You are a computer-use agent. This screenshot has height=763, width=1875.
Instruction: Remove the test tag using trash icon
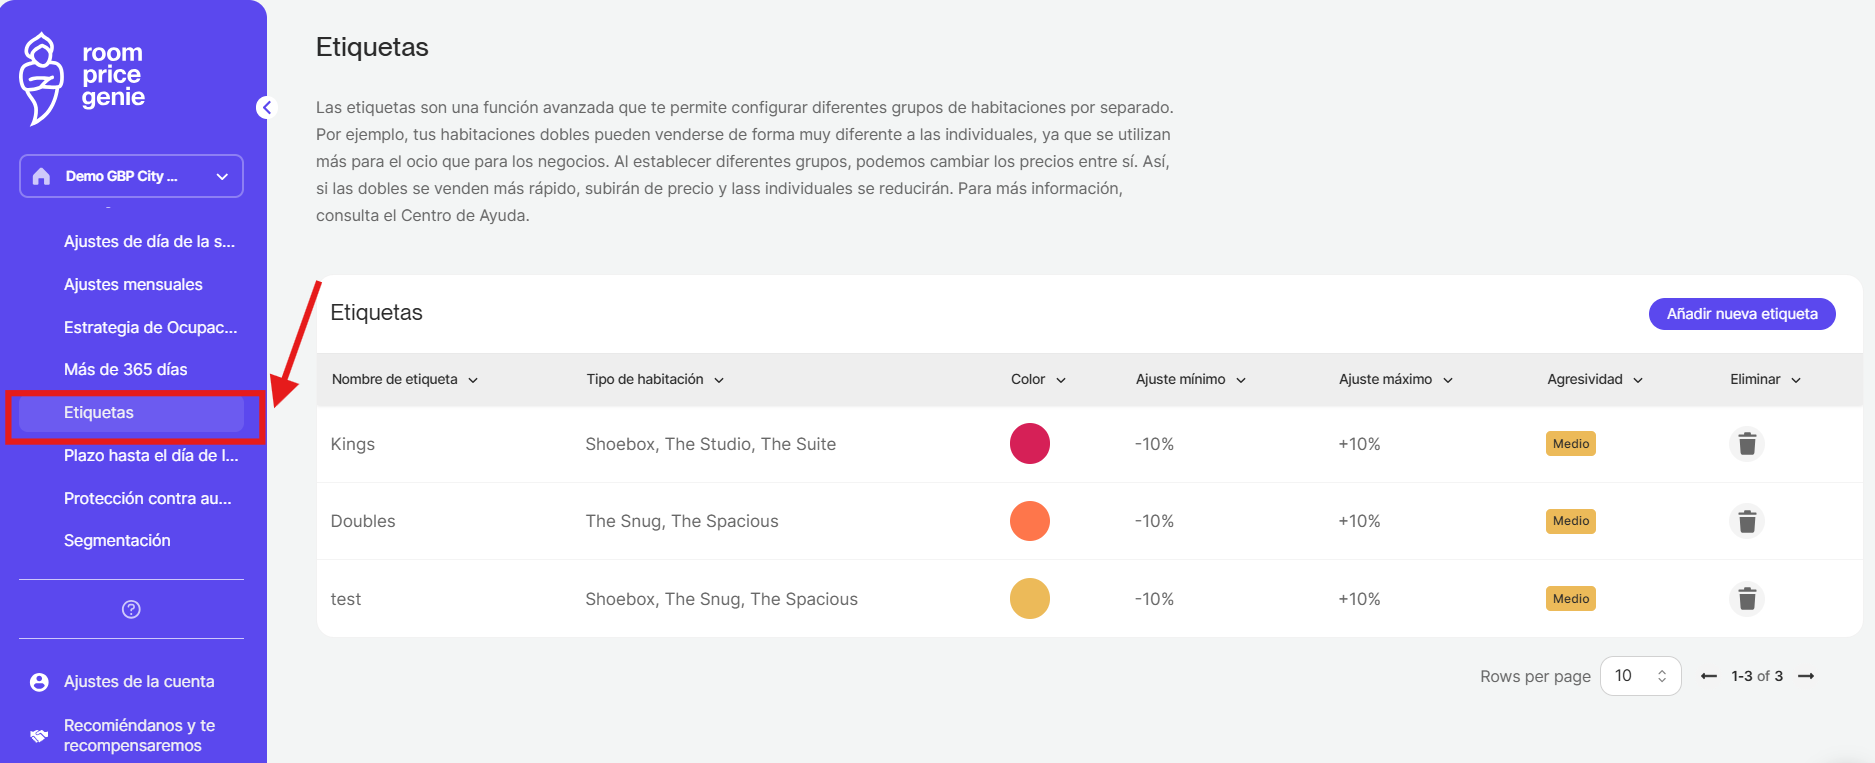[1746, 598]
